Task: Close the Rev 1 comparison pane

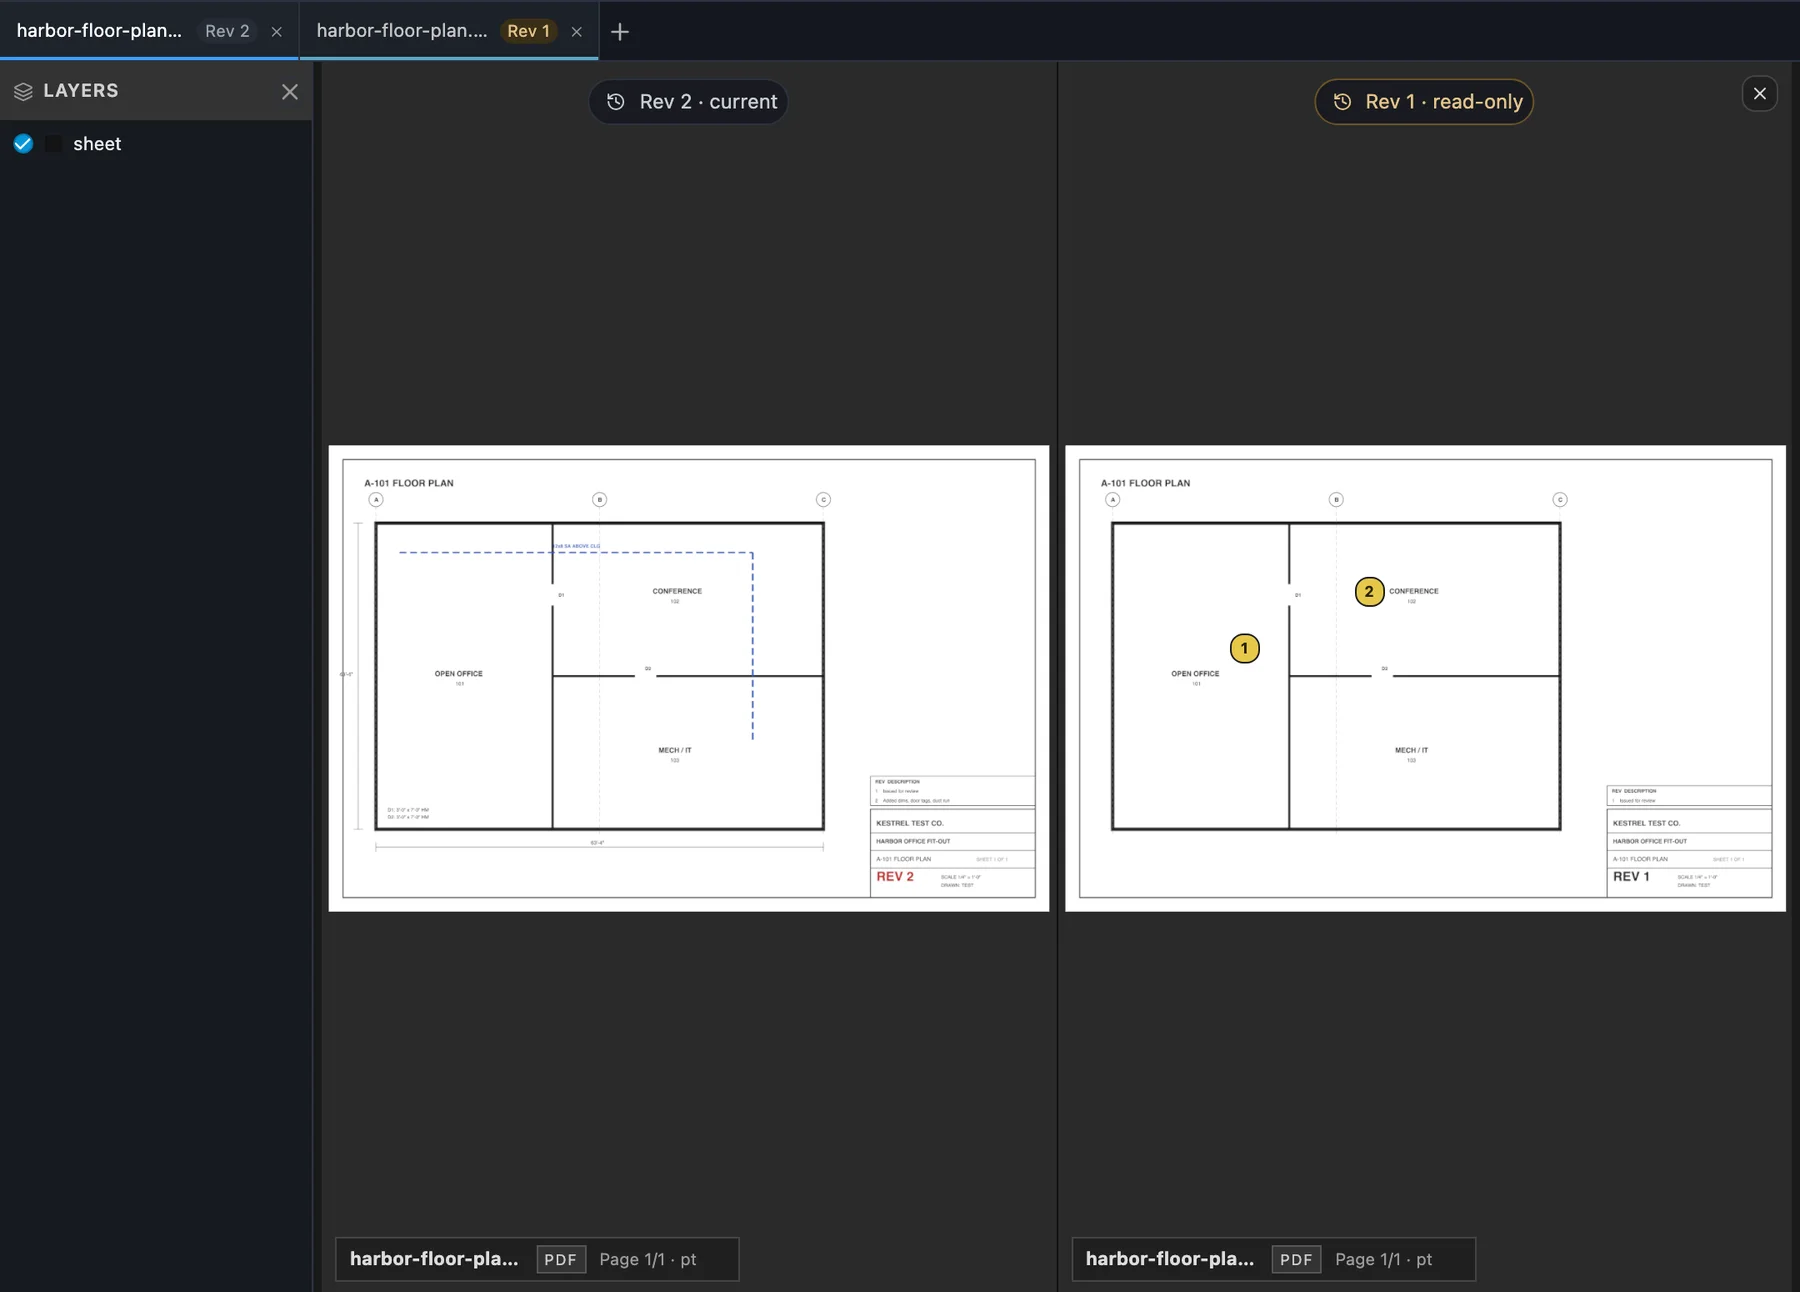Action: pyautogui.click(x=1760, y=94)
